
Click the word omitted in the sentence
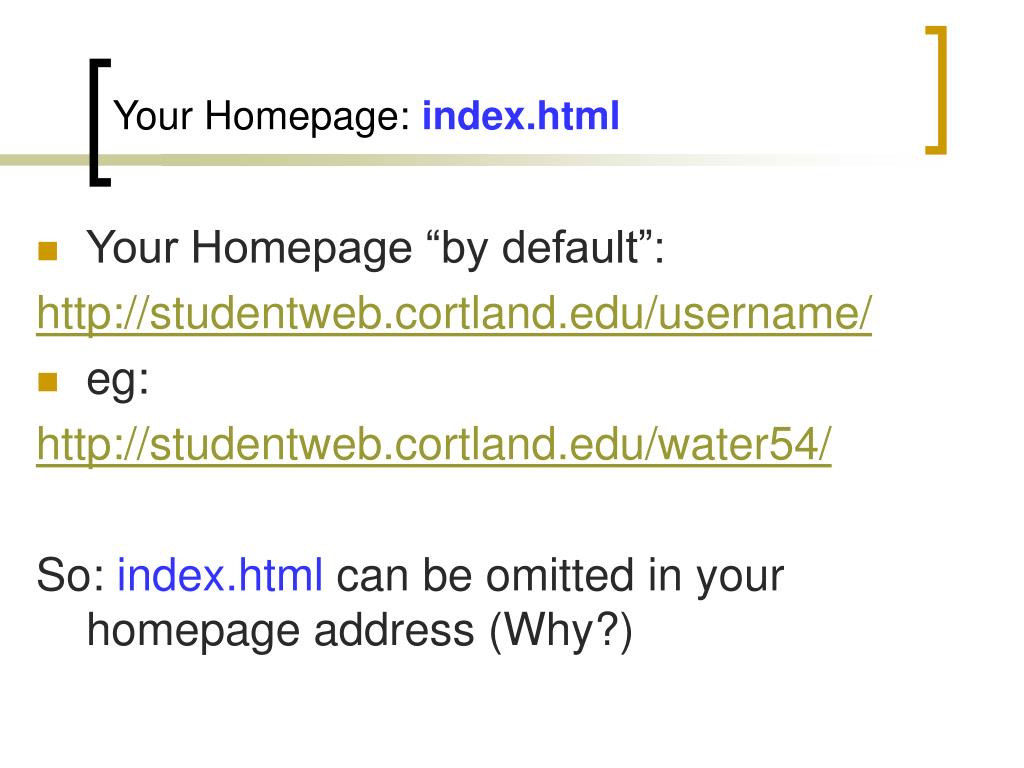(x=560, y=575)
